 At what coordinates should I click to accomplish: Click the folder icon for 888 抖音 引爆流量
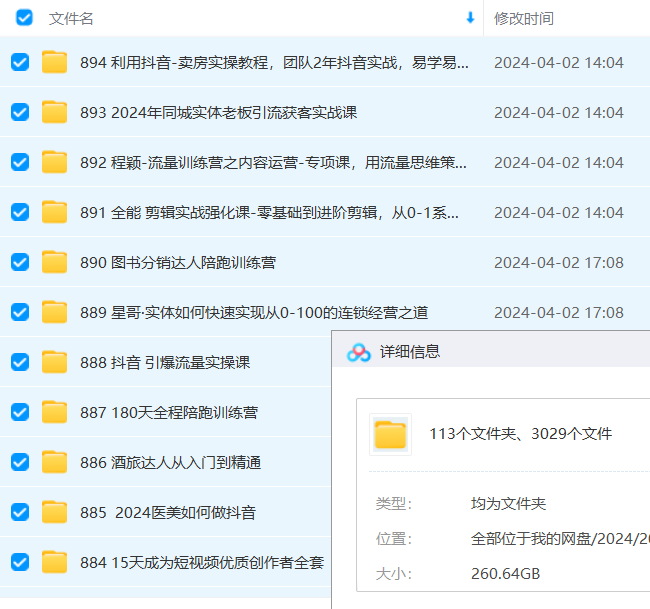tap(54, 363)
